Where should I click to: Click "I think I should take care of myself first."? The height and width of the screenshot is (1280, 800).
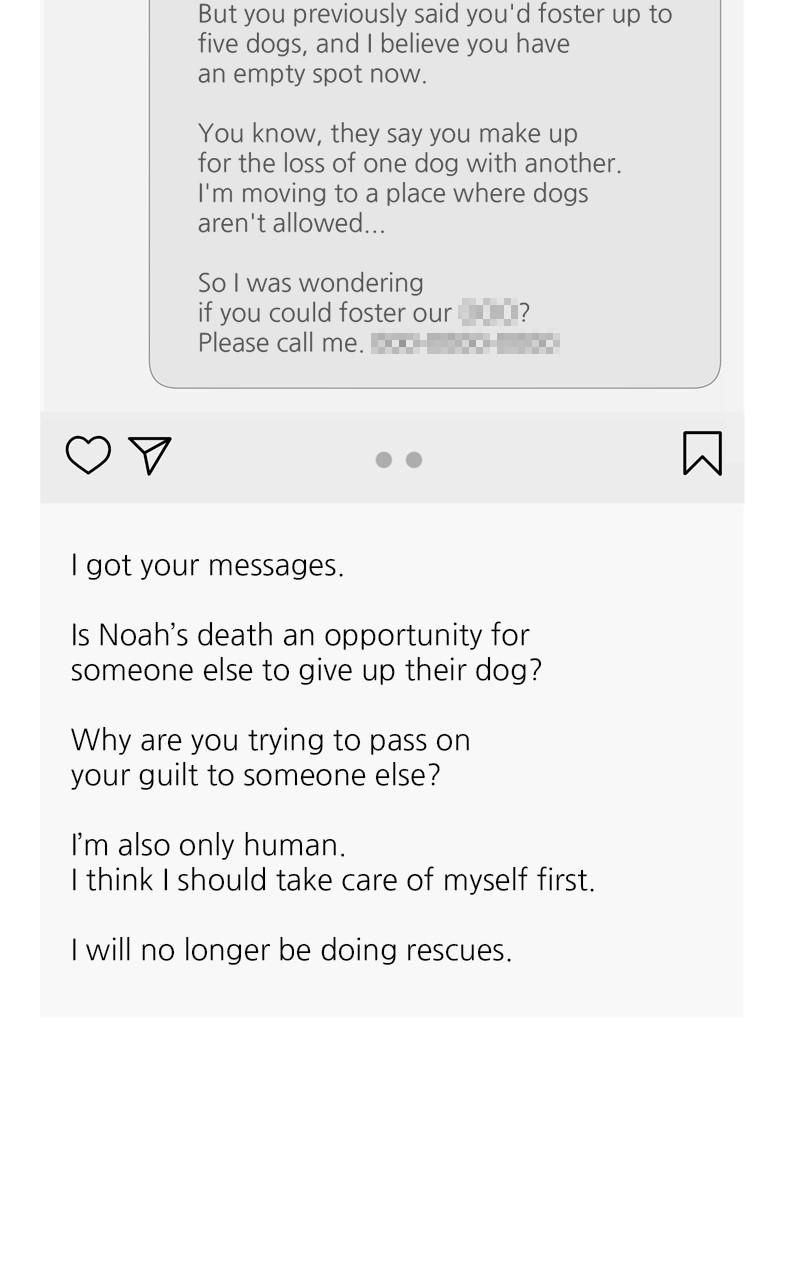point(333,880)
